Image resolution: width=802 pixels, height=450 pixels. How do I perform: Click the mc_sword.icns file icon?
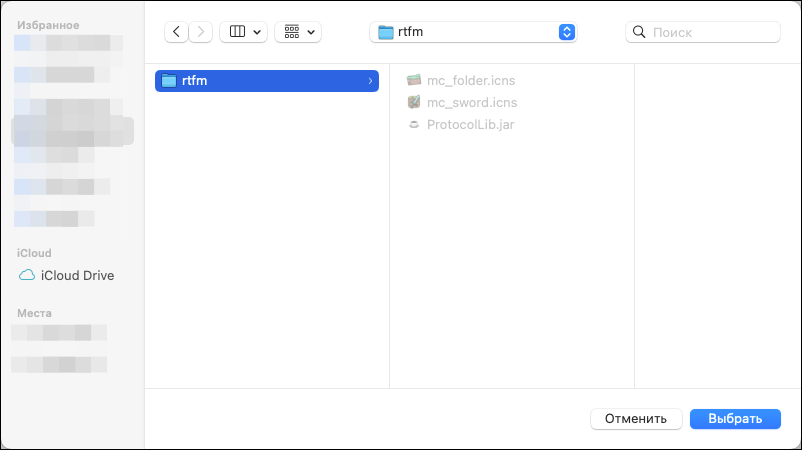click(414, 102)
